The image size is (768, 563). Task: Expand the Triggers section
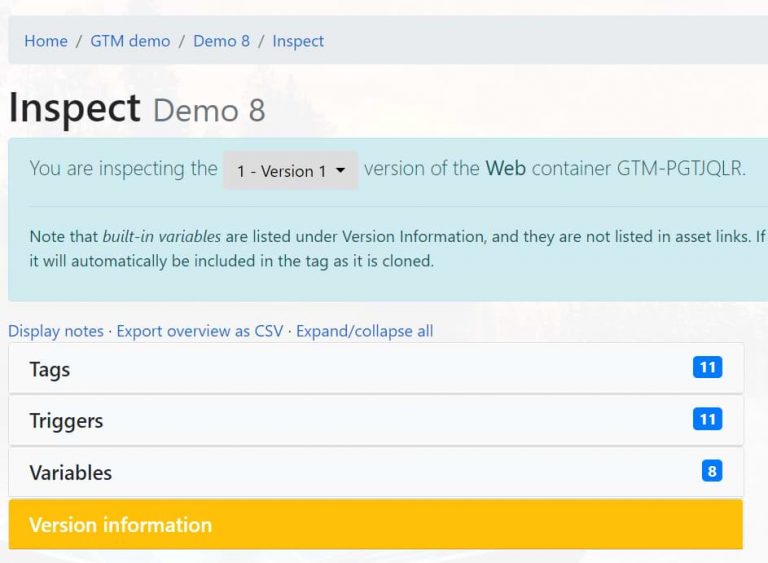click(66, 421)
